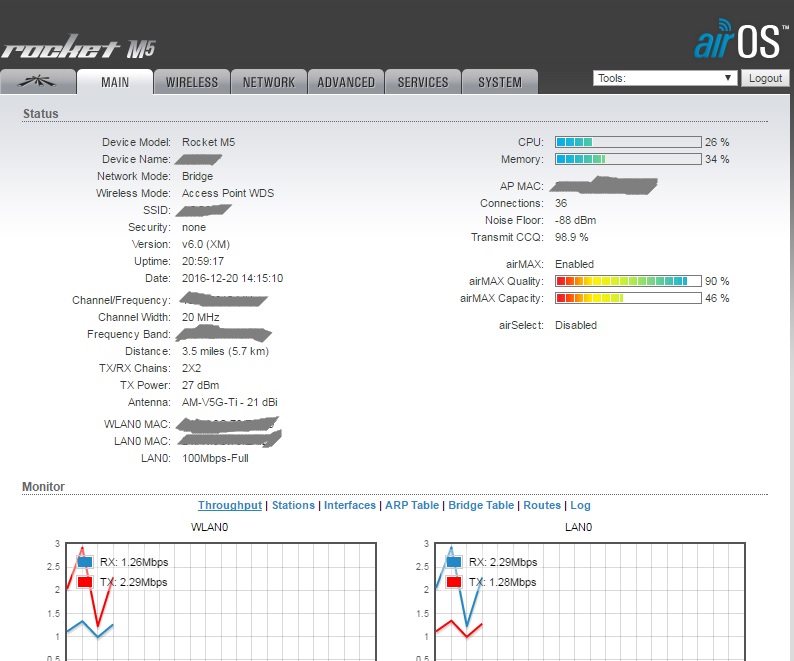Click the red TX legend square in WLAN0 chart
Viewport: 794px width, 661px height.
click(x=87, y=582)
